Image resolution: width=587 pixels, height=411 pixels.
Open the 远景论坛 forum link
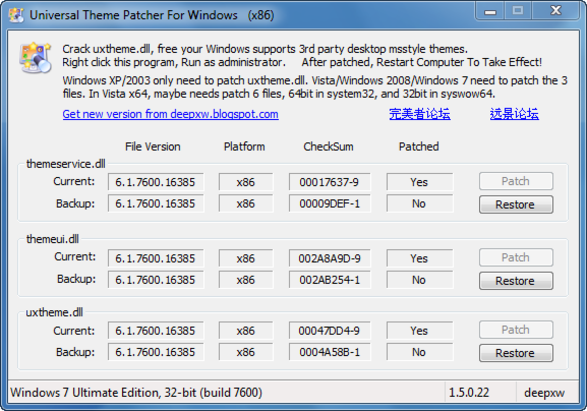pos(514,114)
